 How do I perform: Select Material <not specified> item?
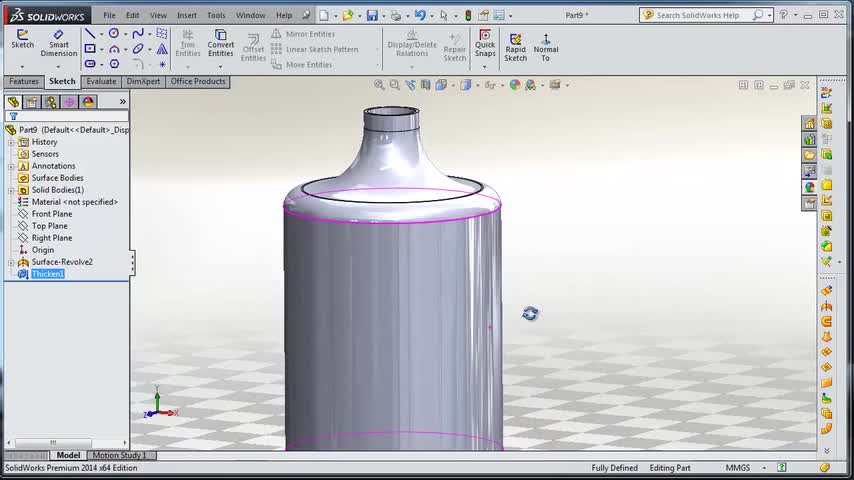75,202
